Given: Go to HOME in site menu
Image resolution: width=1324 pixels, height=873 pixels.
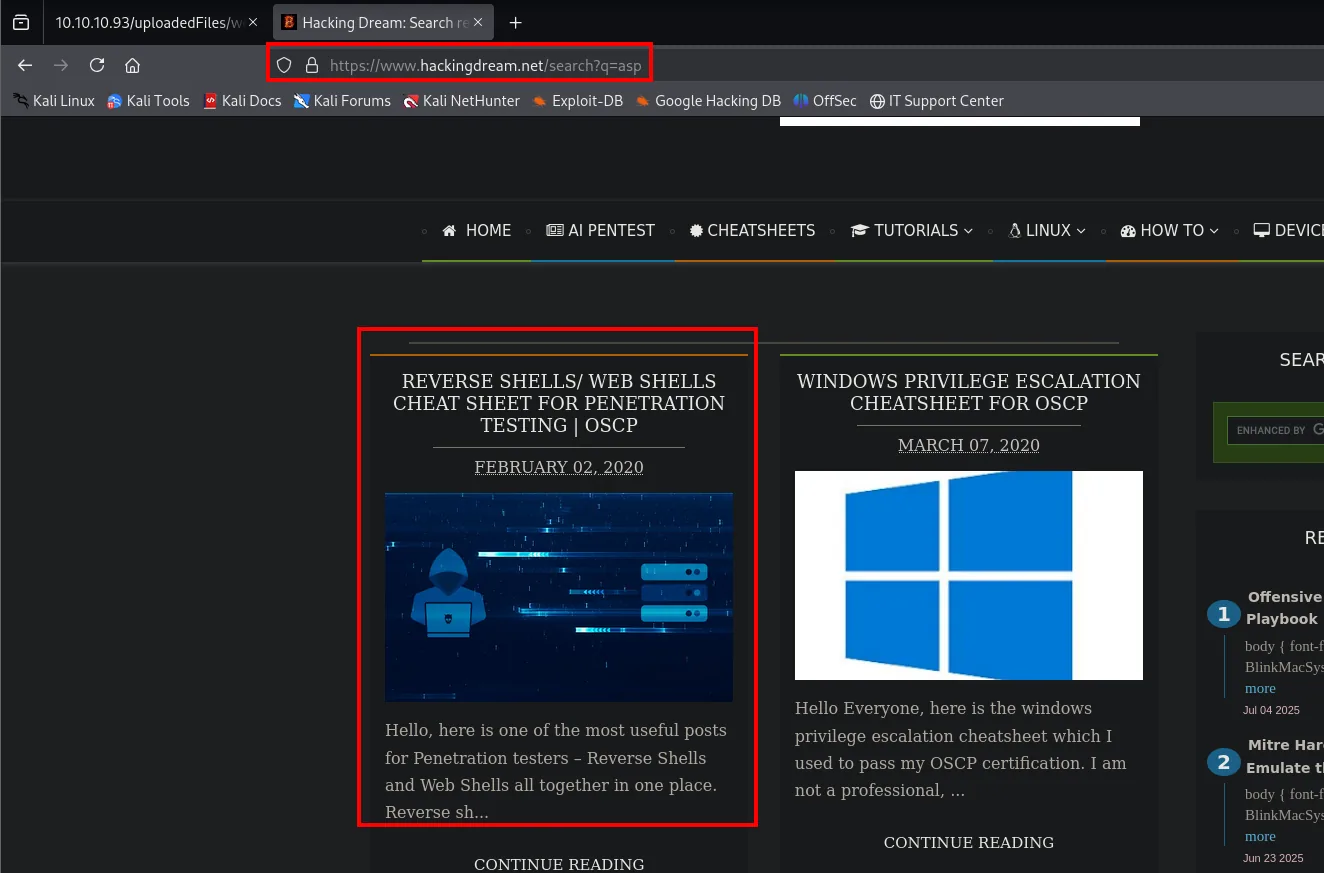Looking at the screenshot, I should (476, 230).
